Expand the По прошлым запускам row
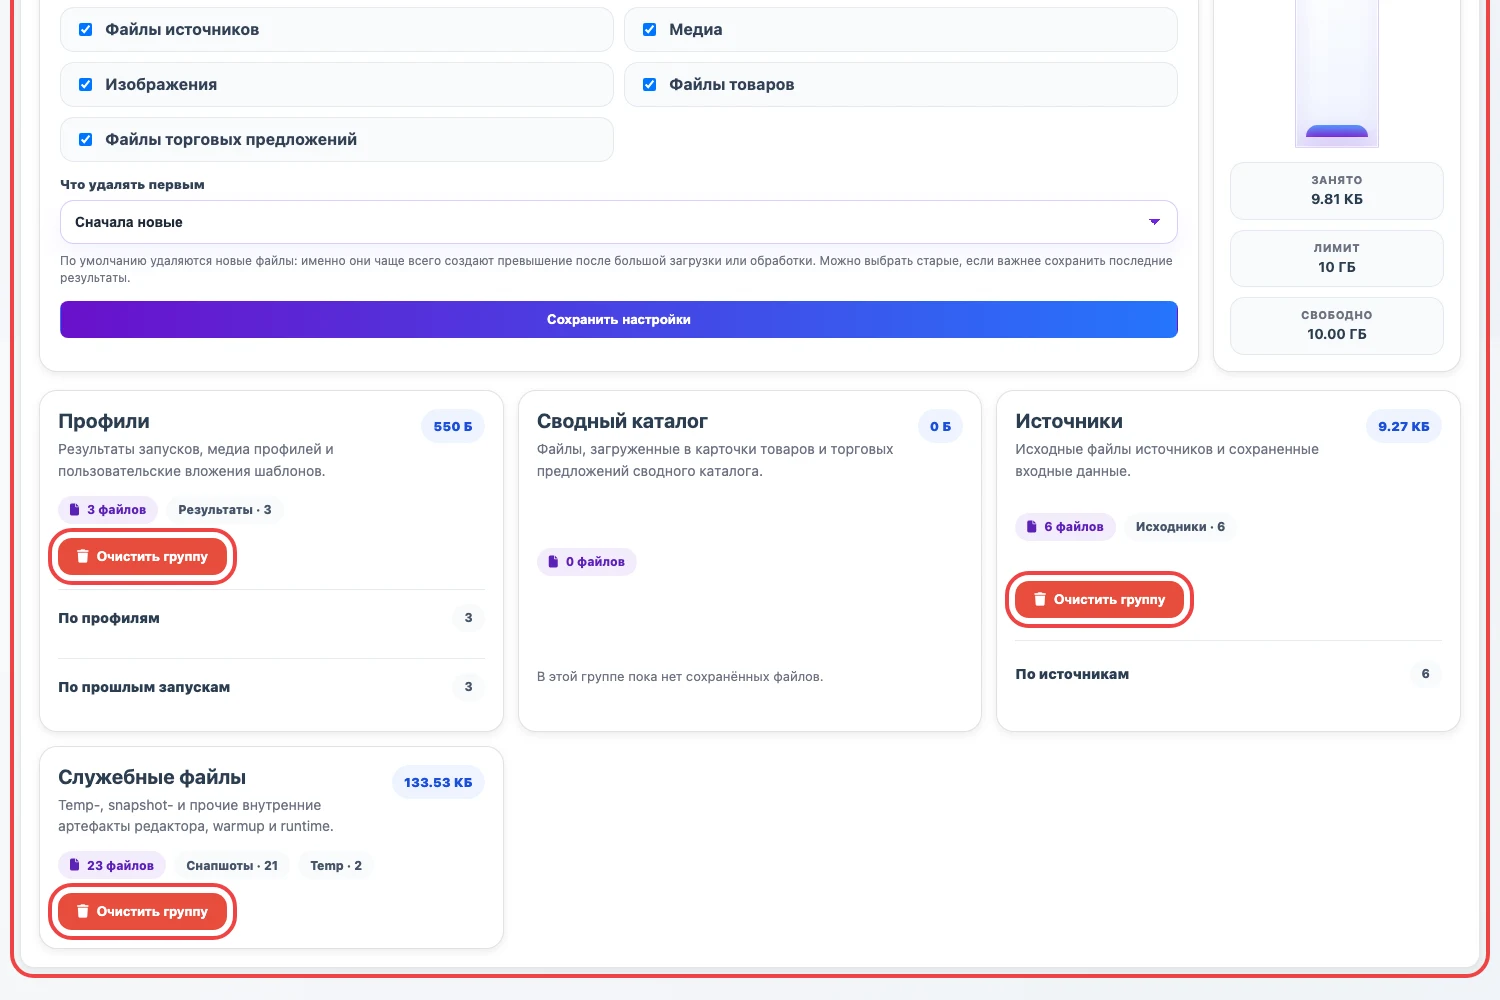This screenshot has width=1500, height=1000. pos(271,687)
